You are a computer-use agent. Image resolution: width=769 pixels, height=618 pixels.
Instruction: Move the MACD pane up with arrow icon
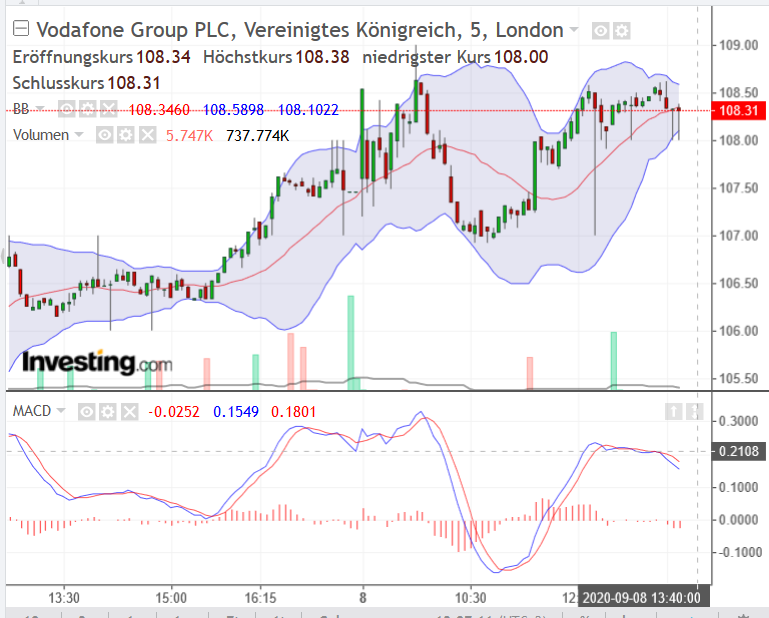(673, 411)
